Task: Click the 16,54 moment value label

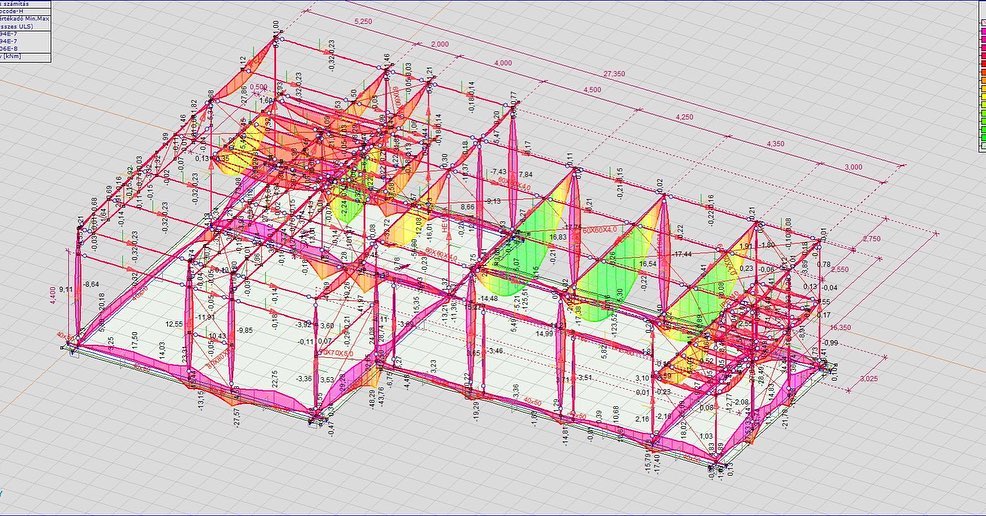Action: coord(648,263)
